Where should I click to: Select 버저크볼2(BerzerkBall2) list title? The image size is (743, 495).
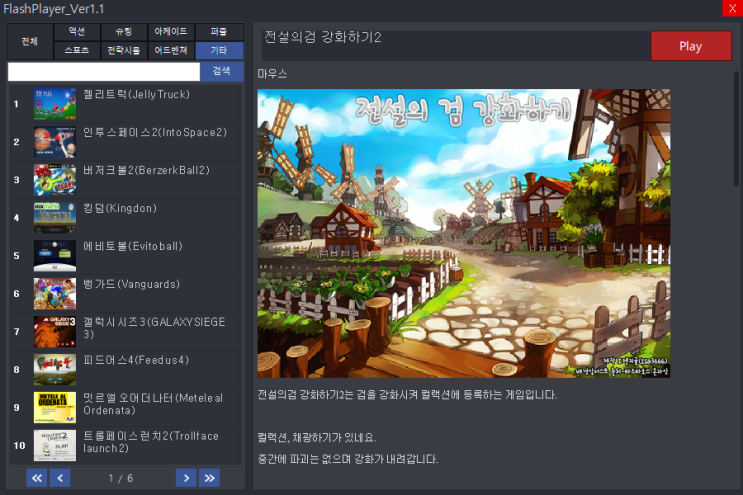146,170
